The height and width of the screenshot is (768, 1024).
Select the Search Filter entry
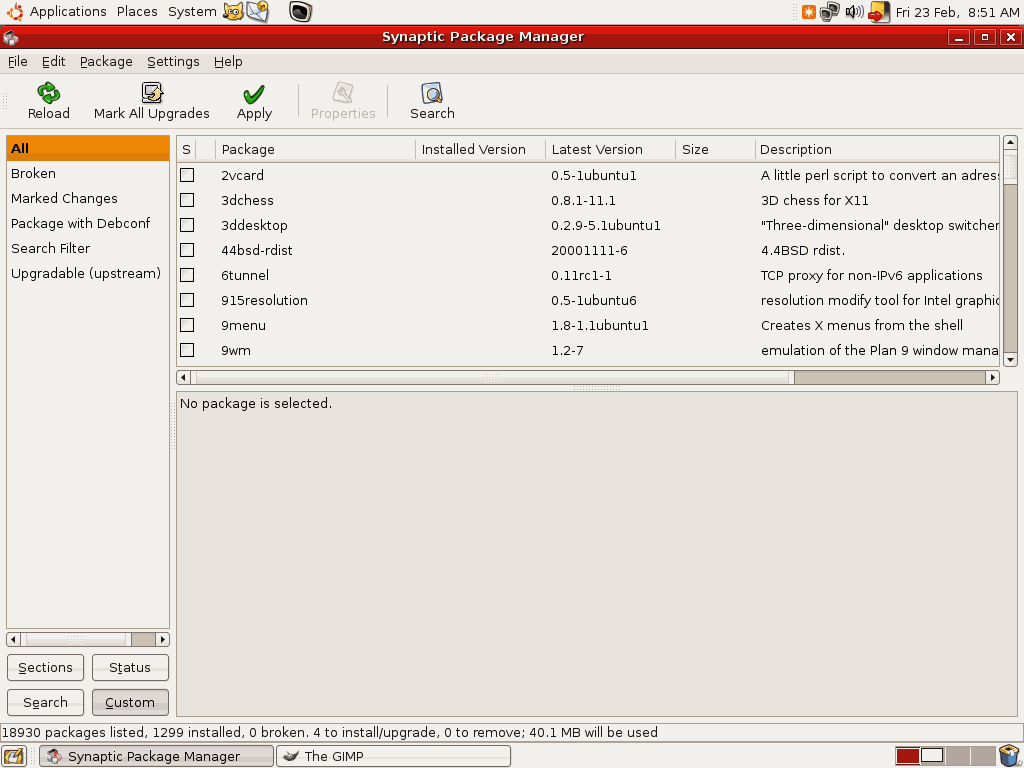coord(88,248)
